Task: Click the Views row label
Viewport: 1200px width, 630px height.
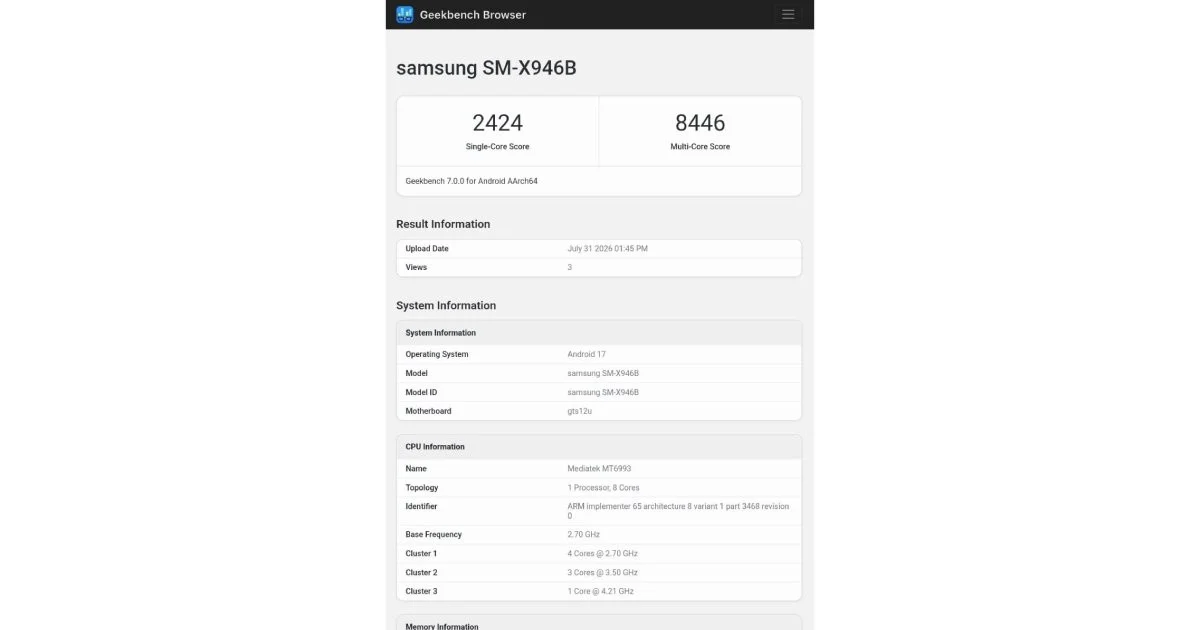Action: pos(416,267)
